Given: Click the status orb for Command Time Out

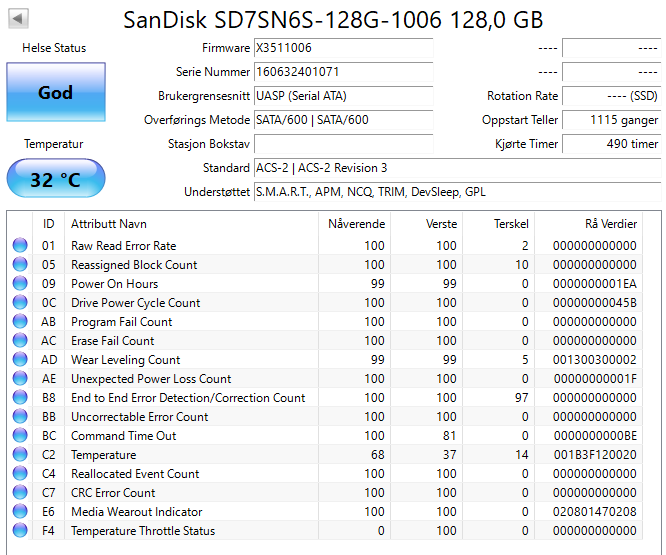Looking at the screenshot, I should click(x=20, y=436).
